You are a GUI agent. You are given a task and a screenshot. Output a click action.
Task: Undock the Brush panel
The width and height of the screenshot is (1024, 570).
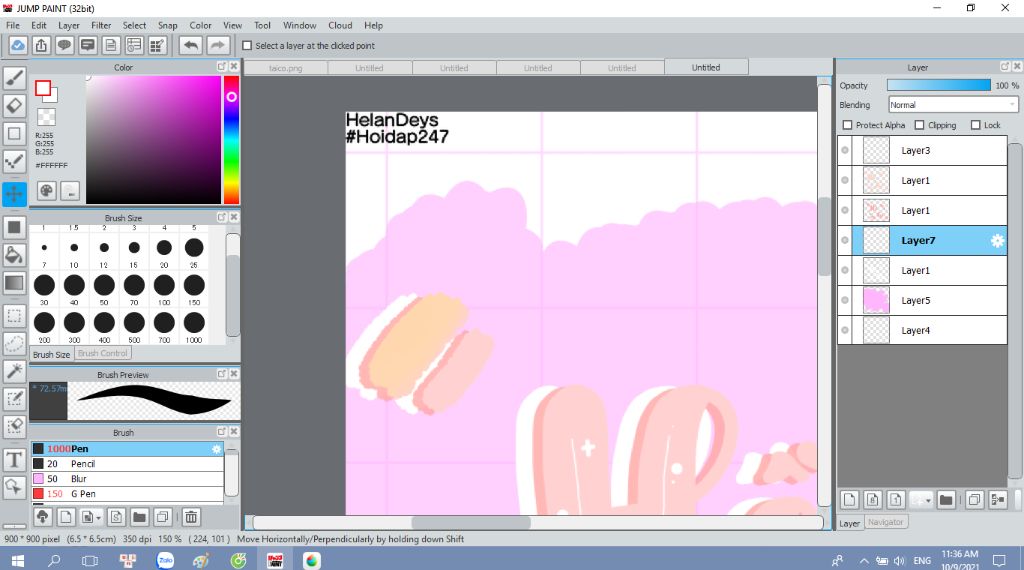click(x=221, y=432)
